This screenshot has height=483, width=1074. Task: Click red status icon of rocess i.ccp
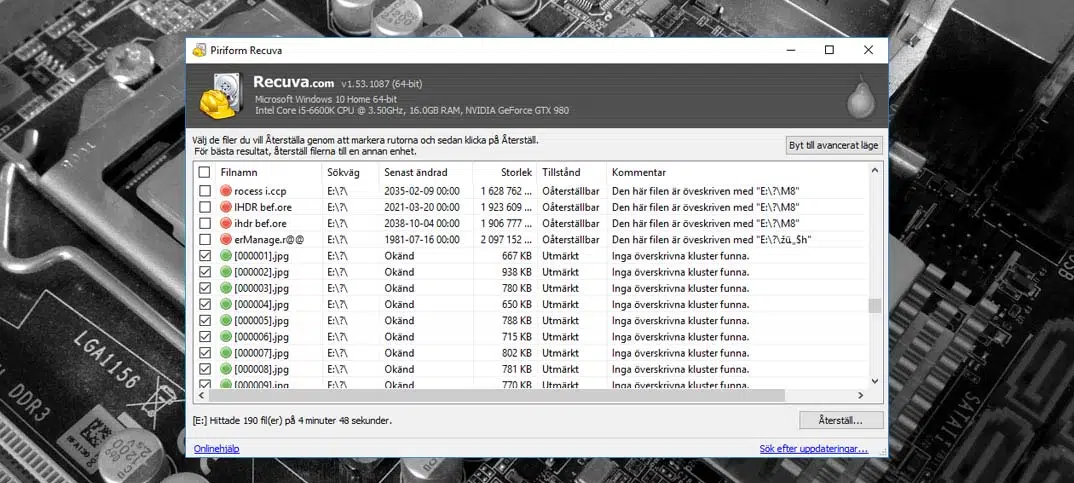point(226,191)
